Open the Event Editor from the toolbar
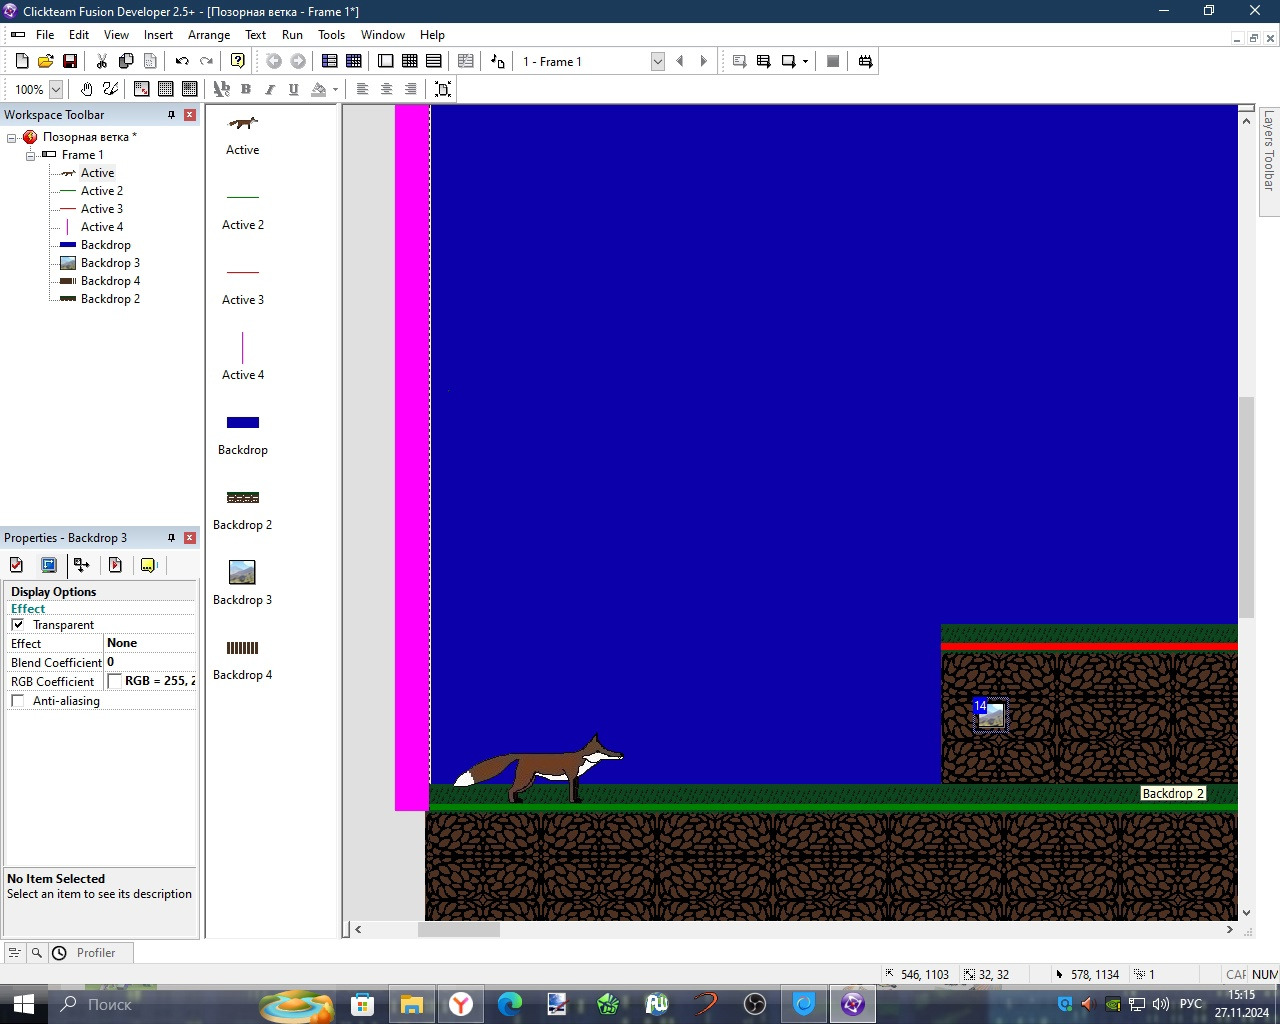Image resolution: width=1280 pixels, height=1024 pixels. tap(410, 61)
